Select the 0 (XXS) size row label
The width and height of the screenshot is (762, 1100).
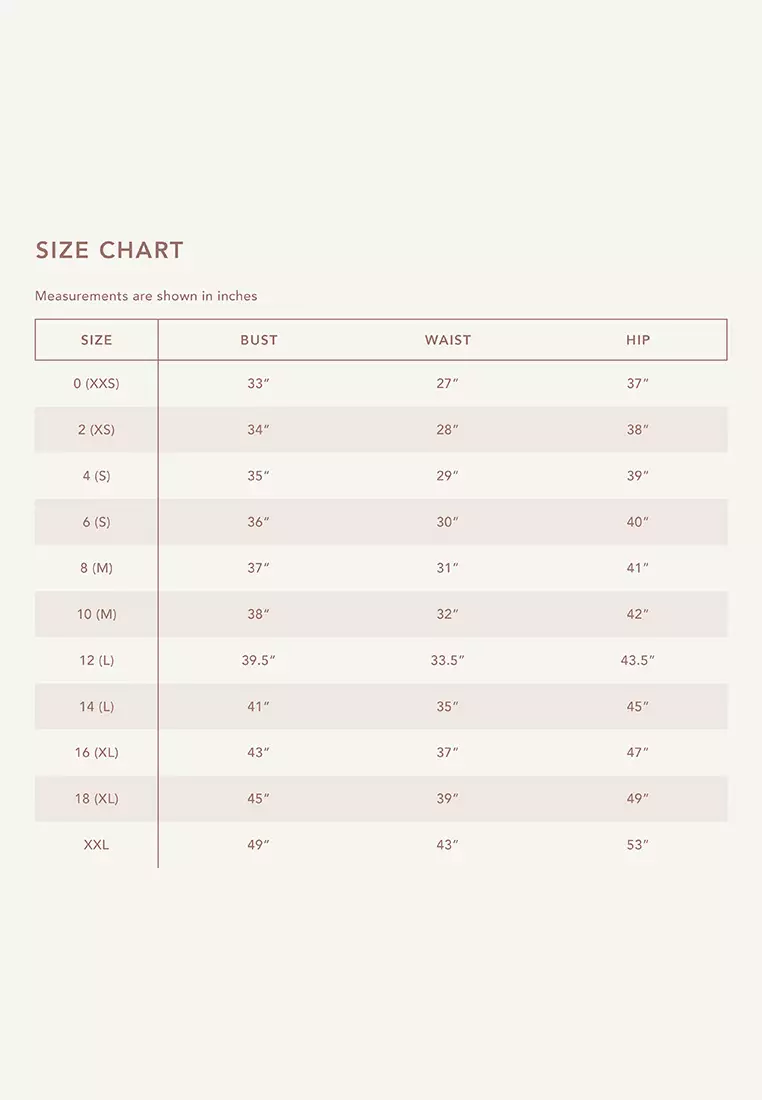pos(97,384)
